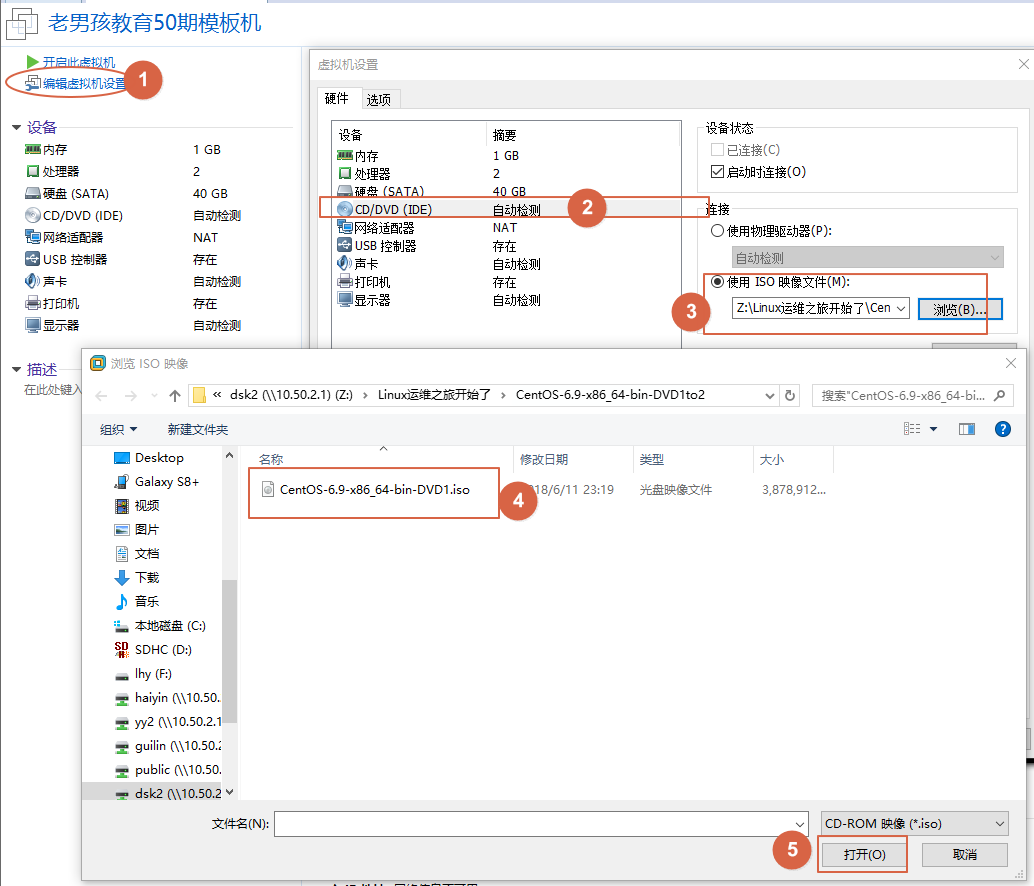
Task: Select use physical drive radio button
Action: pyautogui.click(x=717, y=231)
